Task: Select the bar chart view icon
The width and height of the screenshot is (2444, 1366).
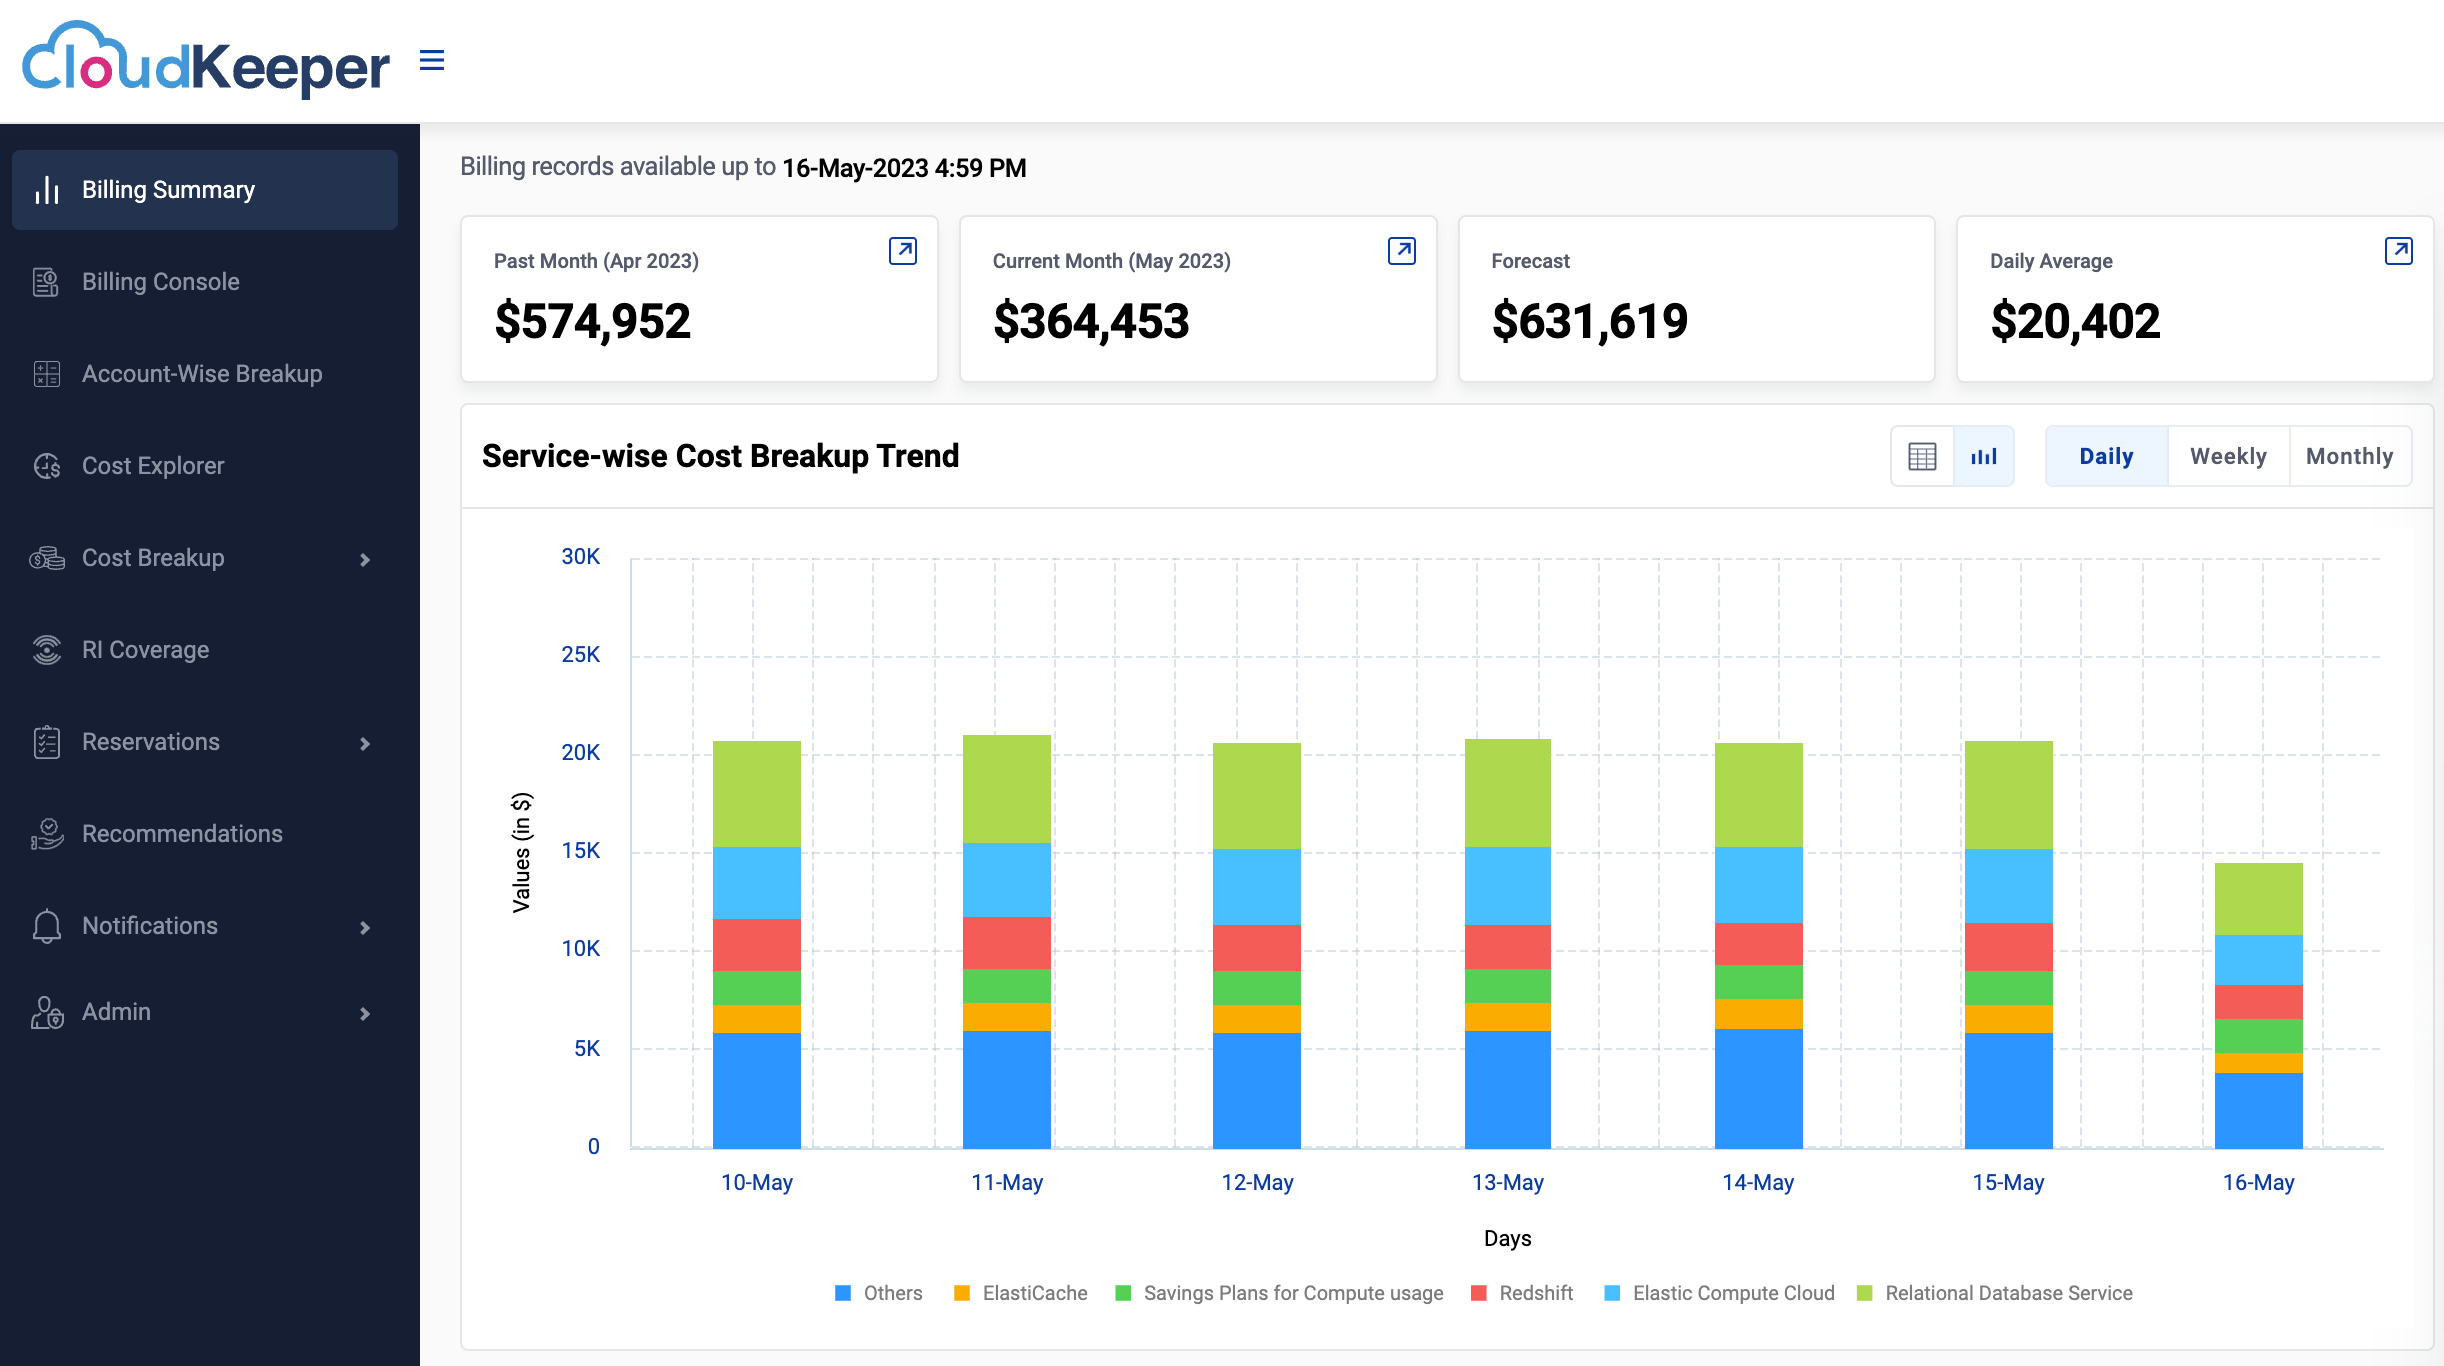Action: [1983, 456]
